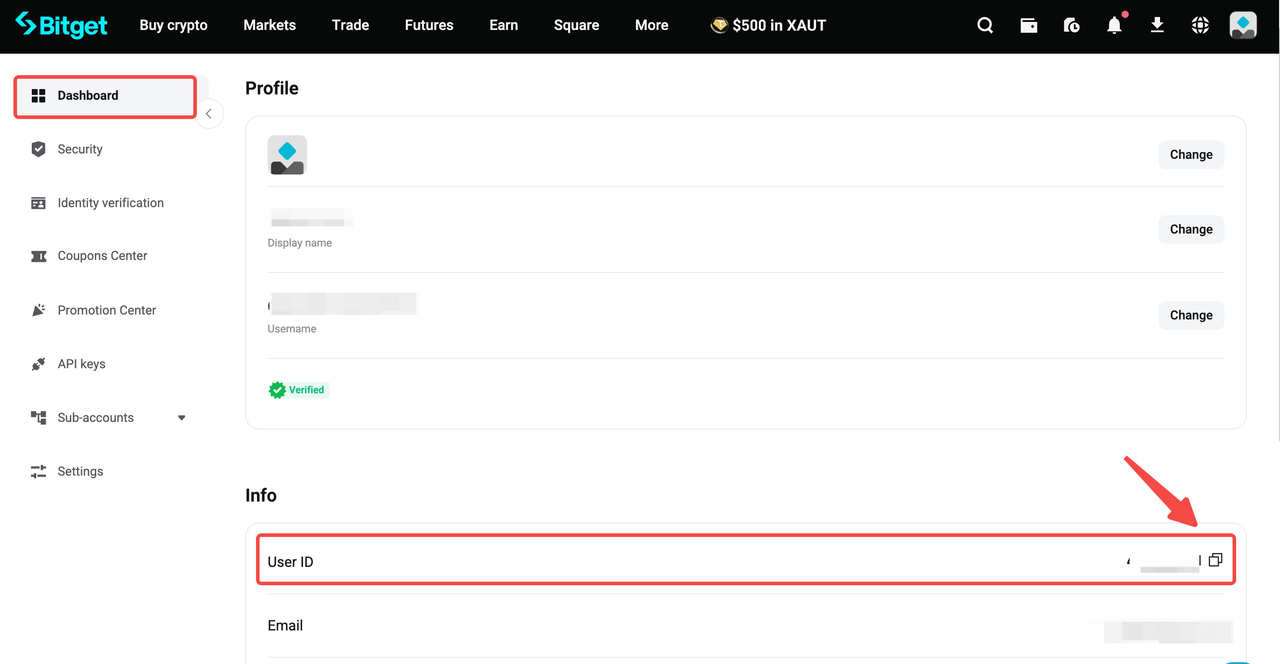This screenshot has width=1280, height=664.
Task: View order history via the orders icon
Action: pyautogui.click(x=1071, y=25)
